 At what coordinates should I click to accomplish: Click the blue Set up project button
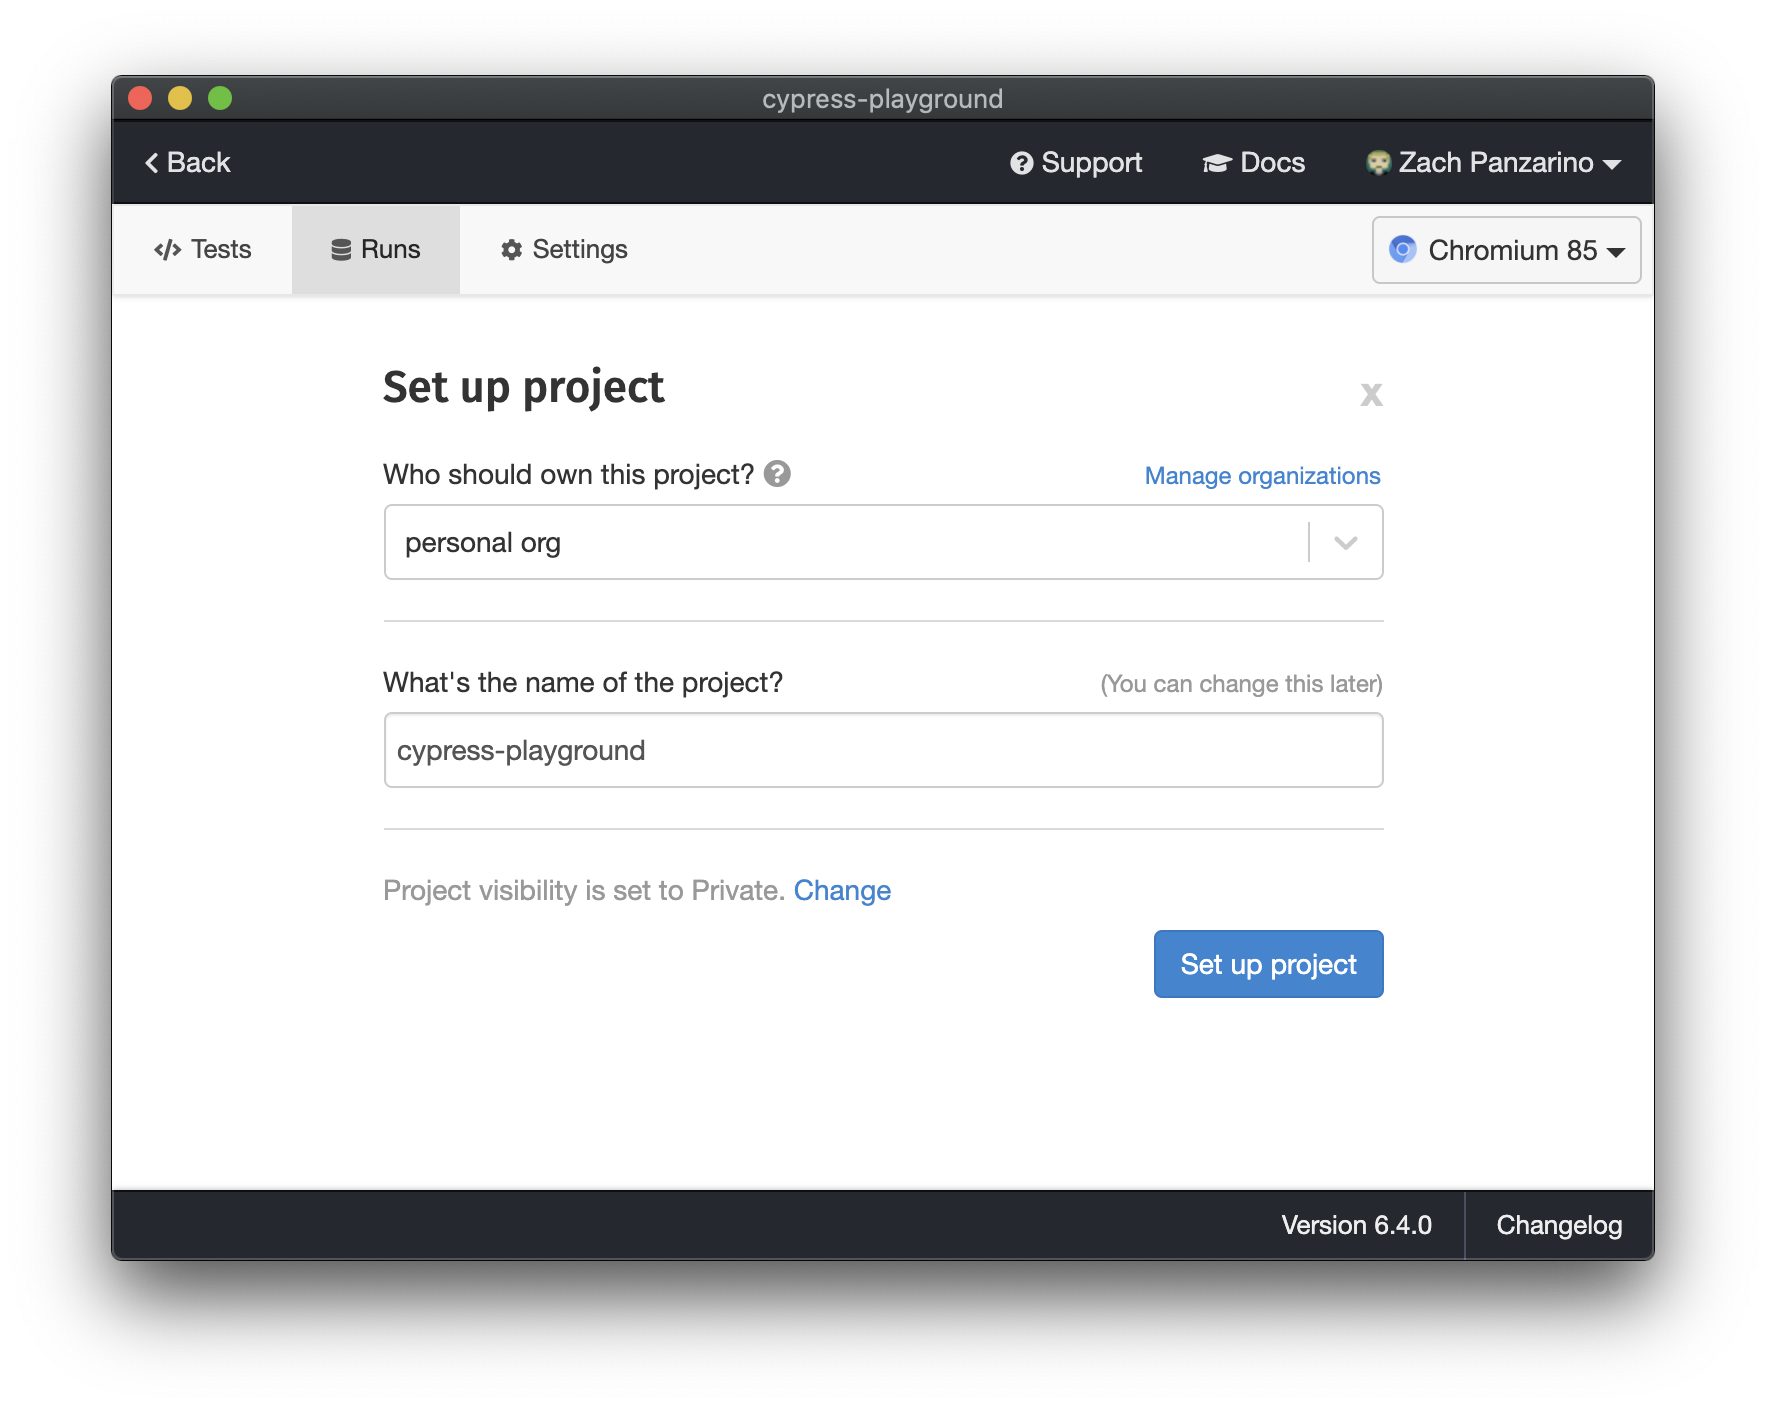pos(1268,964)
